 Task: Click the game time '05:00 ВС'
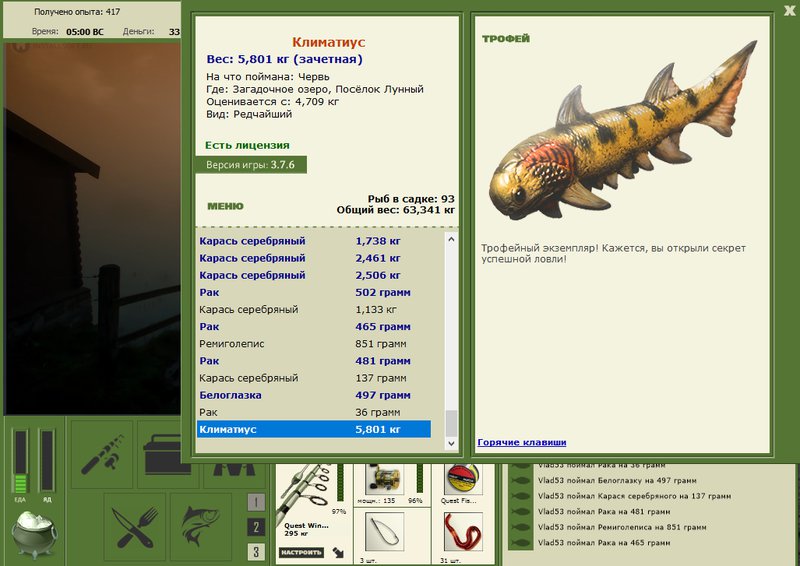pos(85,32)
